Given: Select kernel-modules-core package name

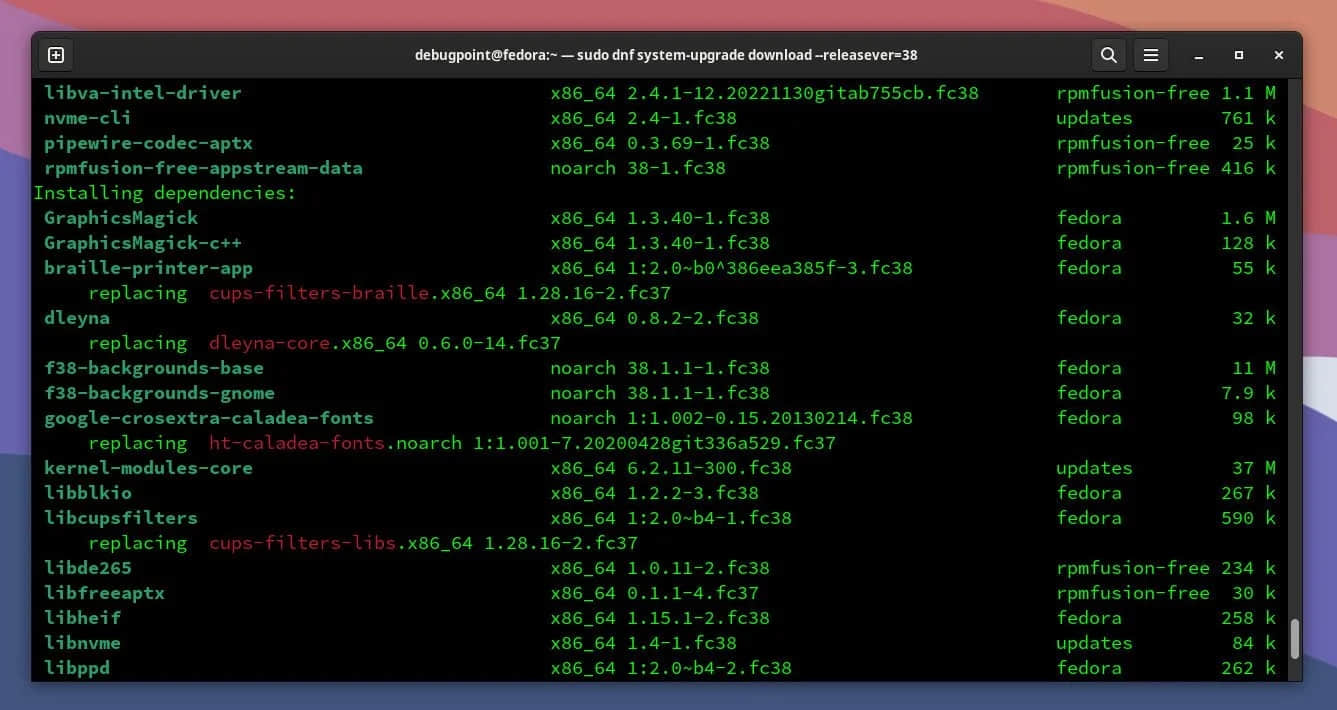Looking at the screenshot, I should point(148,468).
